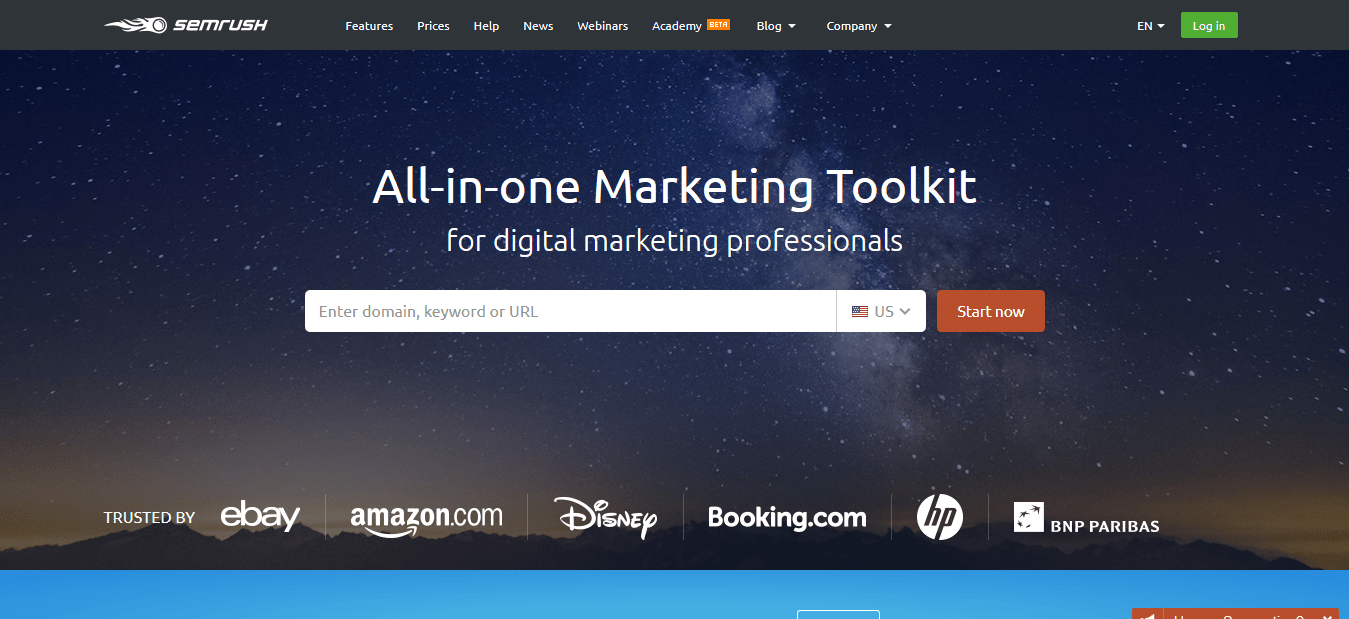Click the BNP Paribas logo
1349x619 pixels.
point(1086,517)
